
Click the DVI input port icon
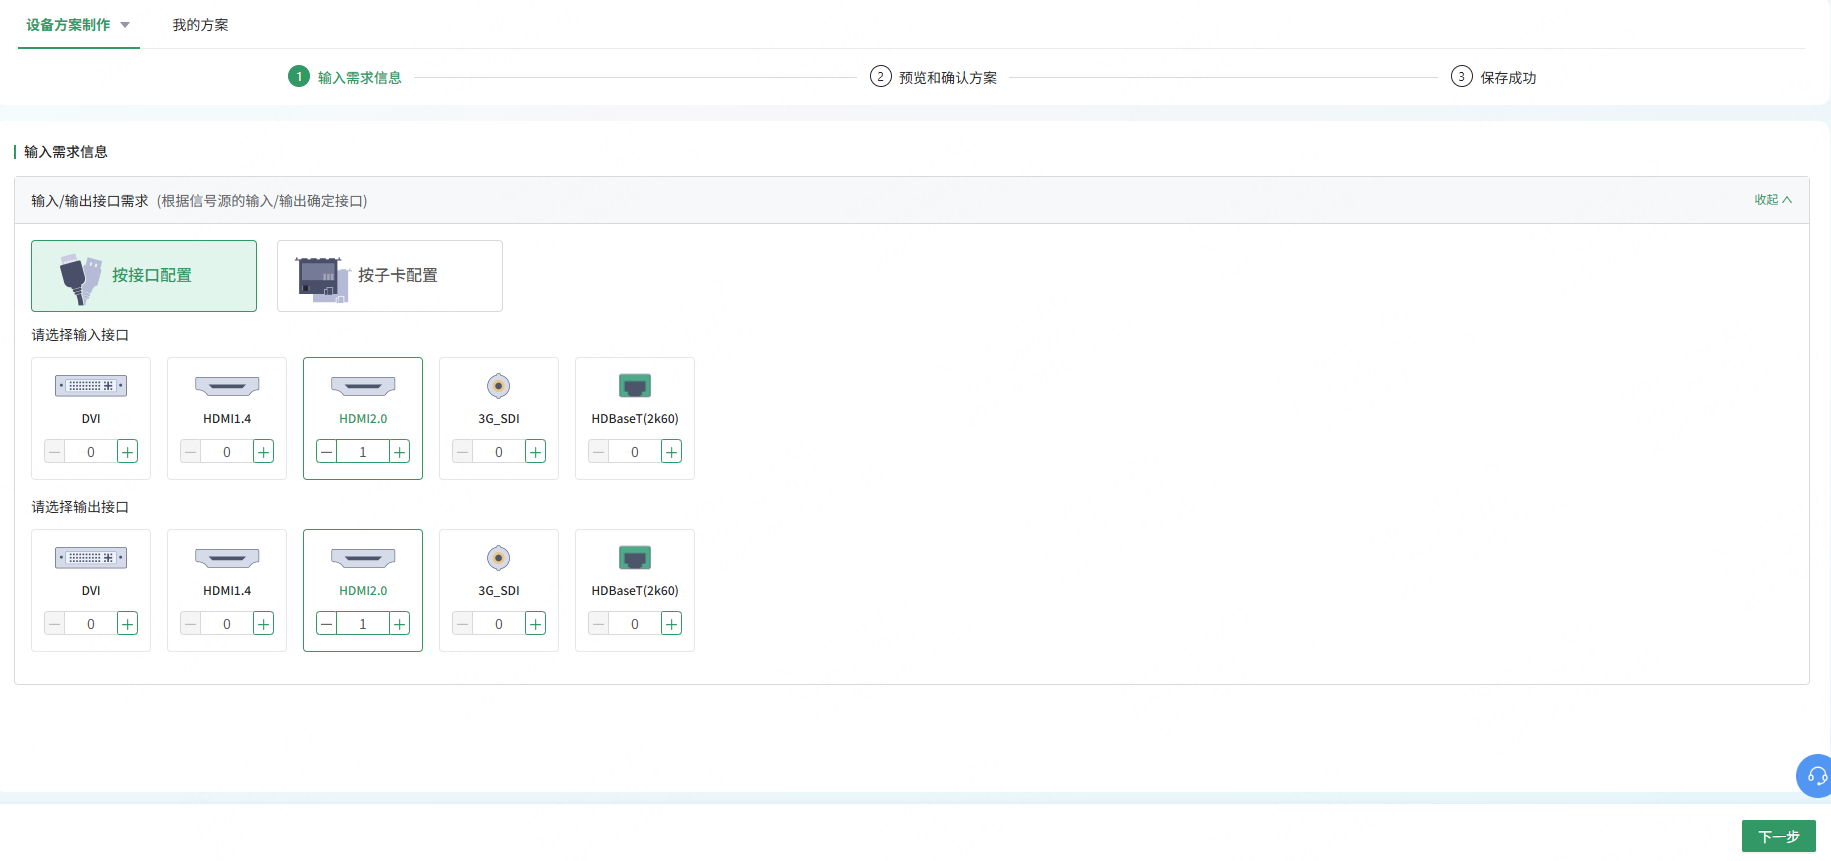click(91, 386)
